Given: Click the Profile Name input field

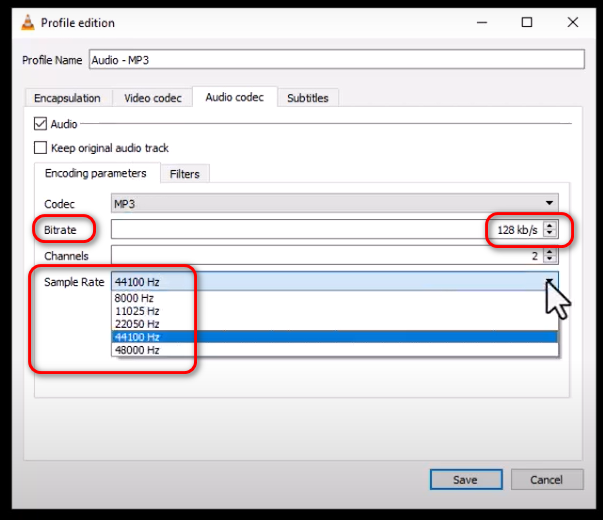Looking at the screenshot, I should [x=336, y=60].
